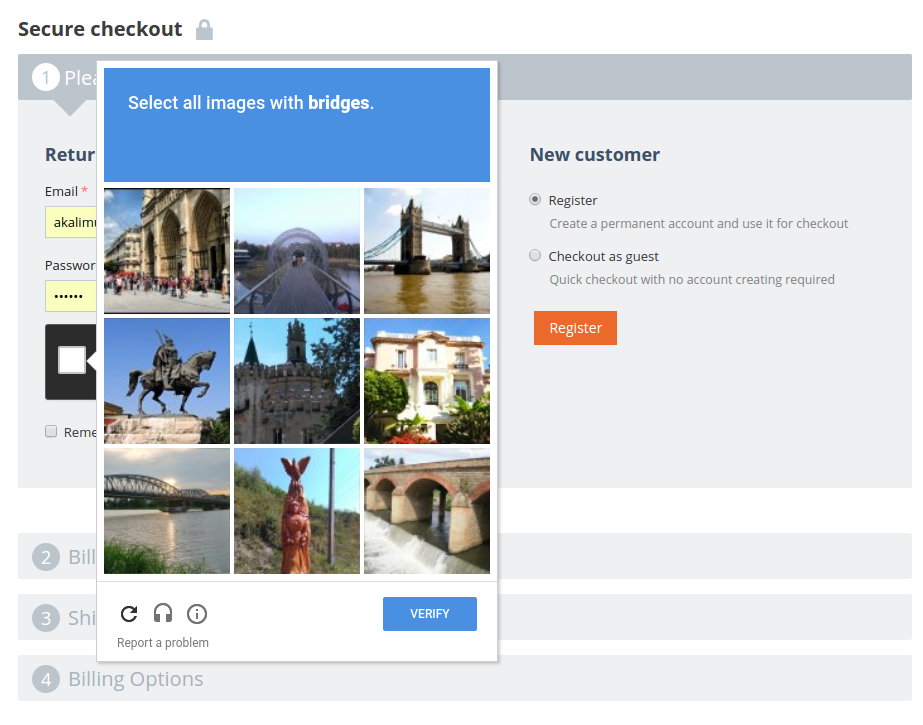Select the stone castle tower image tile

(x=297, y=381)
